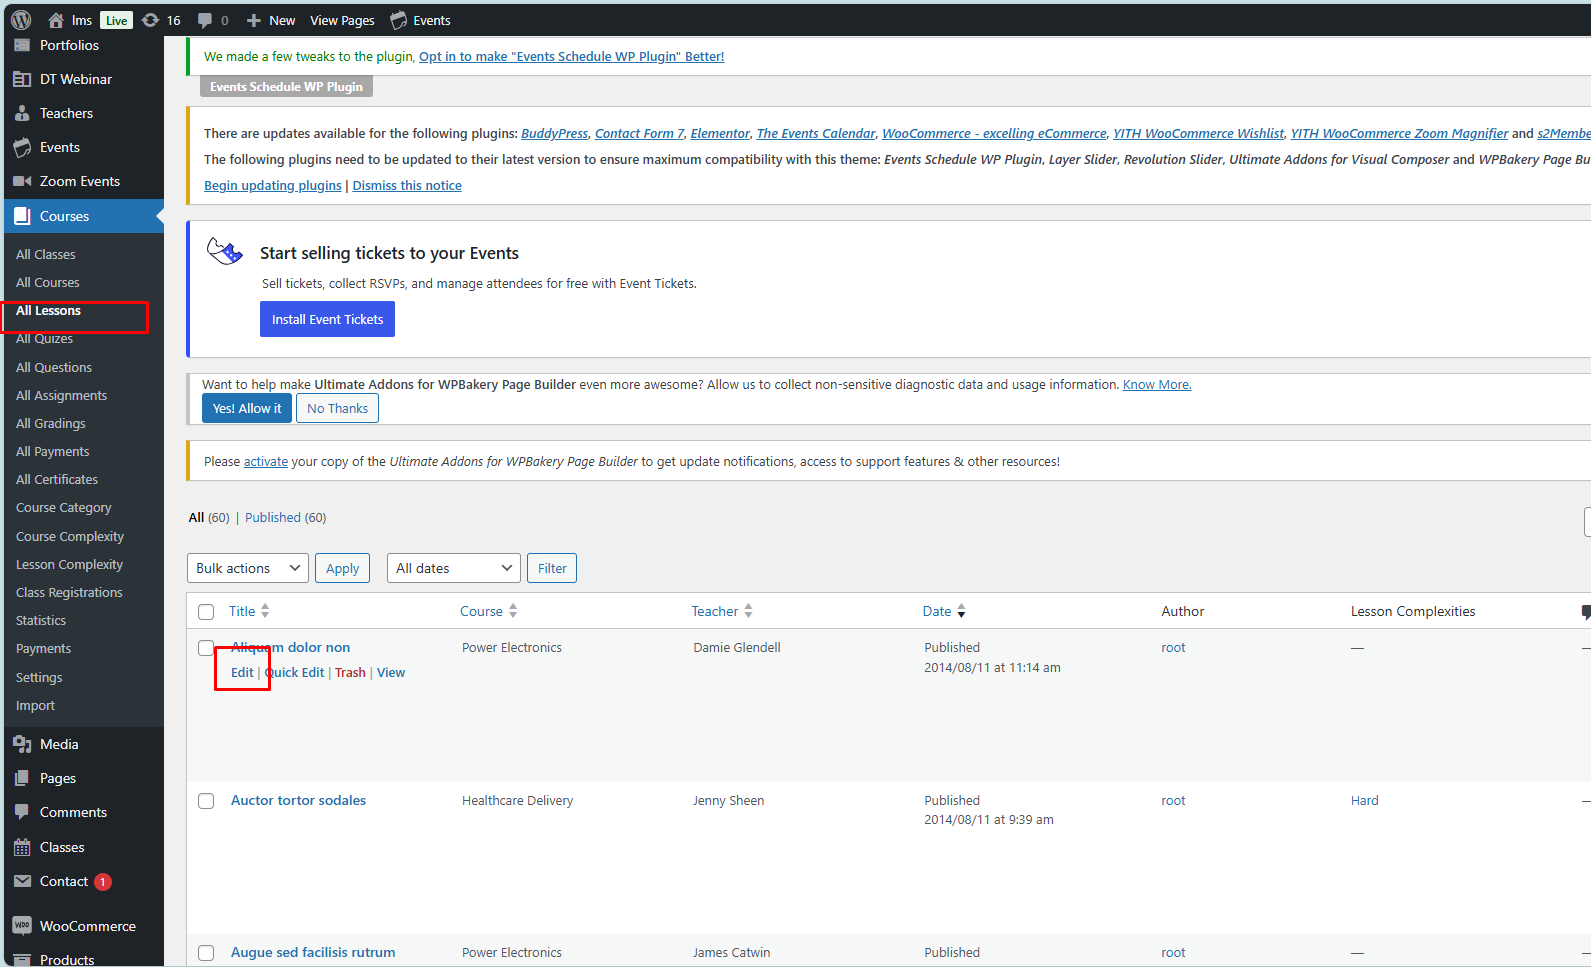The height and width of the screenshot is (967, 1591).
Task: Click the Hard lesson complexity link
Action: (1364, 801)
